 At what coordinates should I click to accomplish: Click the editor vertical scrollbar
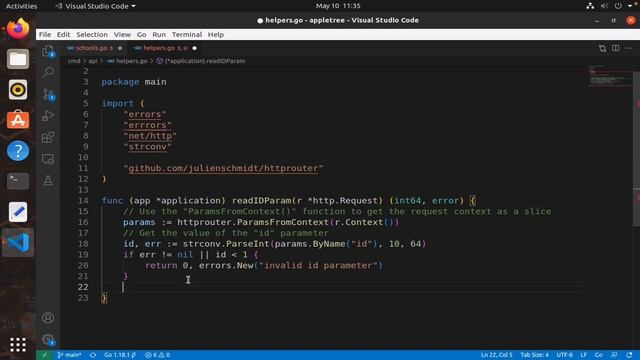coord(636,149)
